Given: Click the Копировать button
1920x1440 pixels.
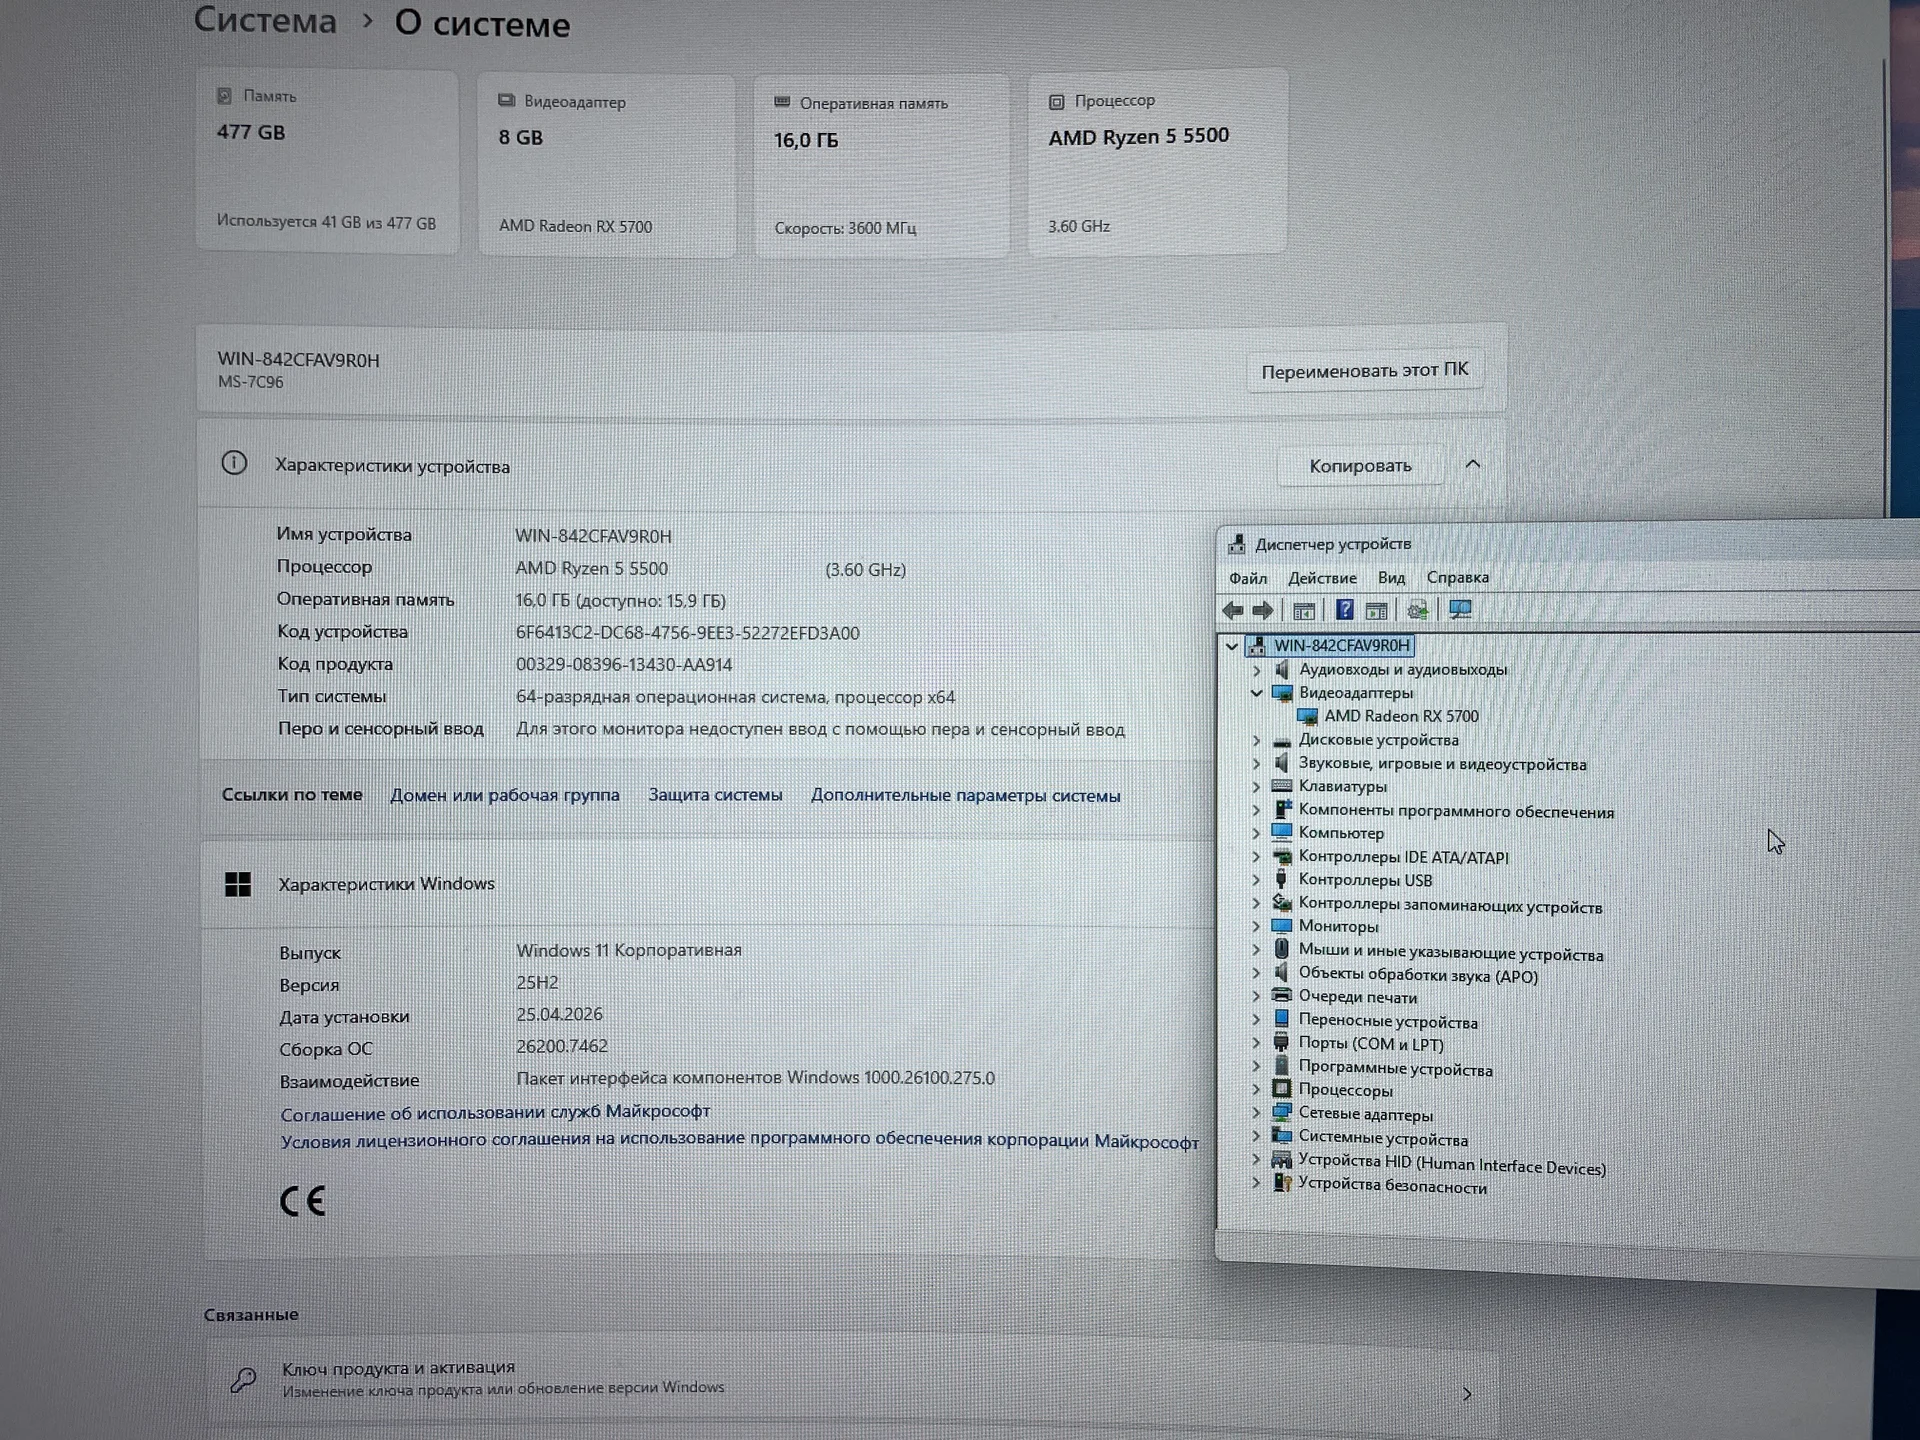Looking at the screenshot, I should pyautogui.click(x=1361, y=466).
